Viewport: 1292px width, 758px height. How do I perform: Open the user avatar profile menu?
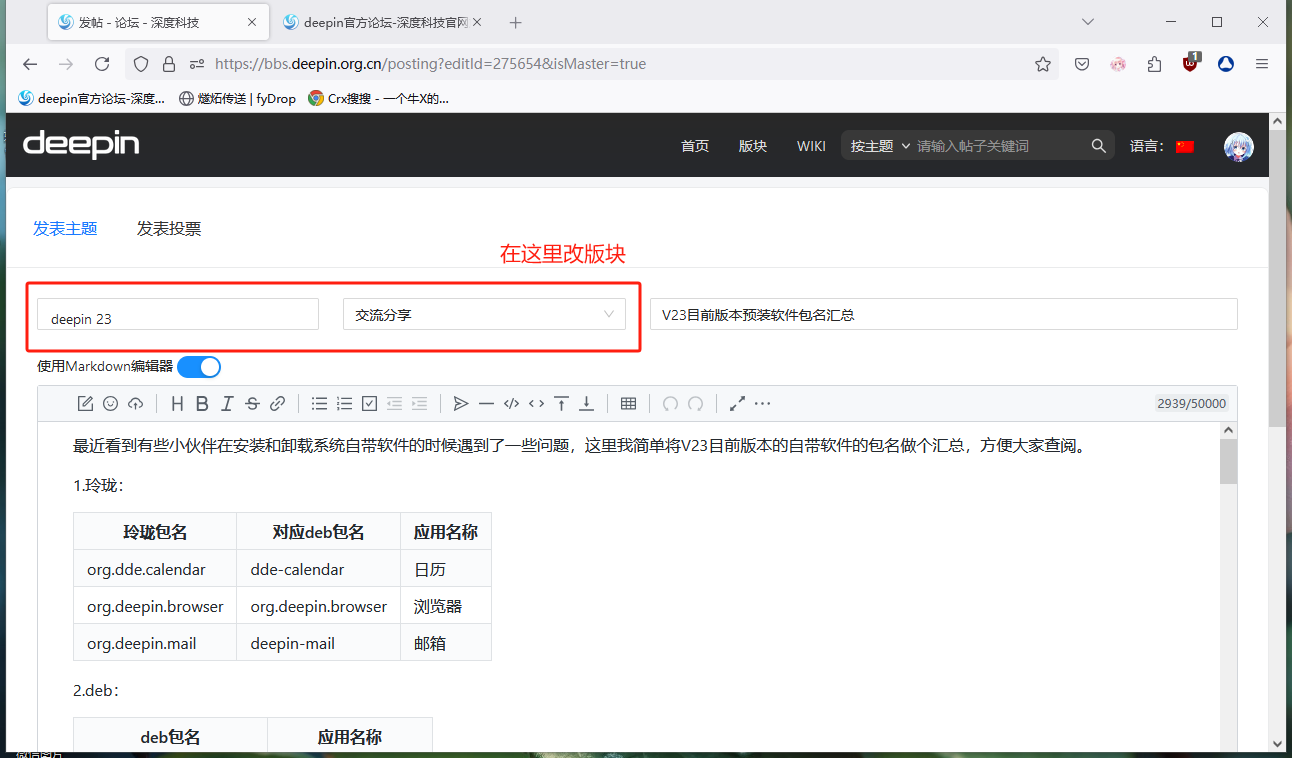click(x=1239, y=146)
